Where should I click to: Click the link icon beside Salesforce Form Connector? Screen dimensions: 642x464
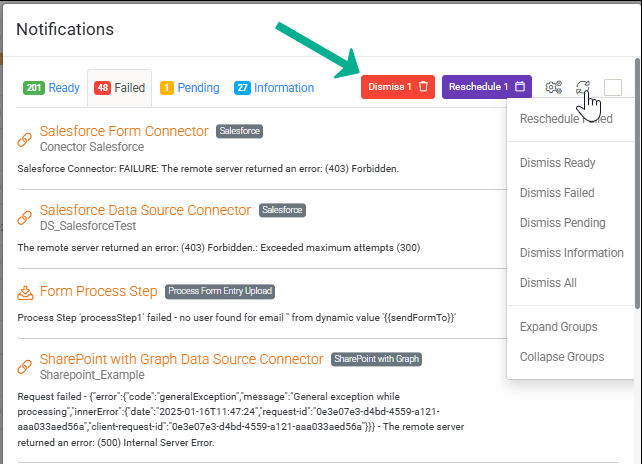[x=25, y=140]
